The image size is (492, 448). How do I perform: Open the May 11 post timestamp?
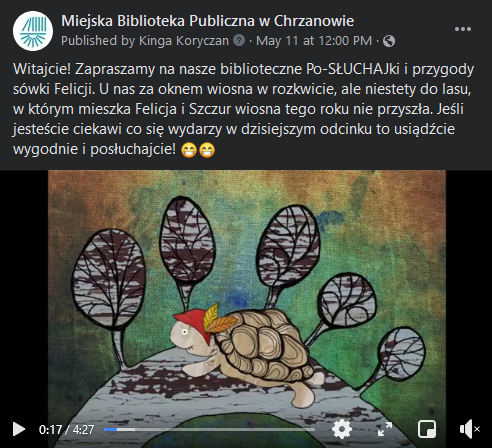[314, 41]
